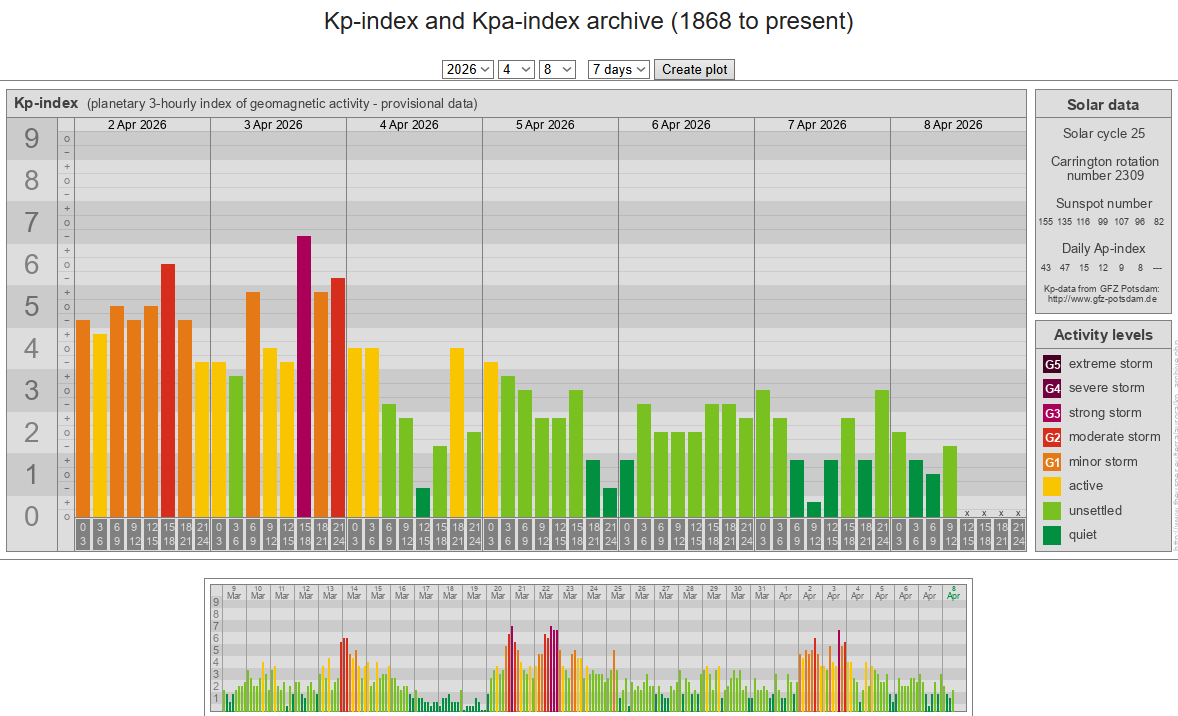Click the G5 extreme storm legend icon
The image size is (1178, 716).
(1052, 364)
